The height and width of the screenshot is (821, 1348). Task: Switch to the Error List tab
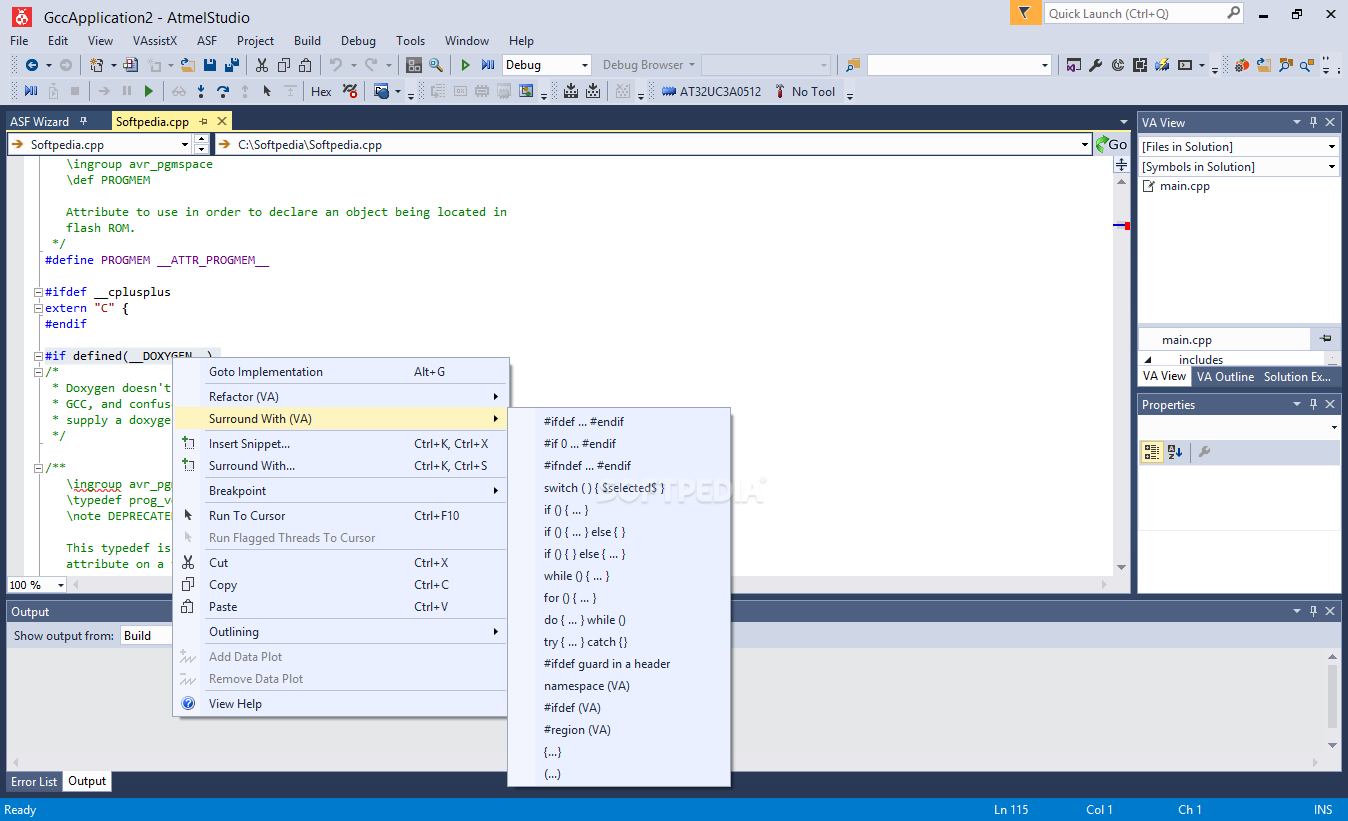pyautogui.click(x=34, y=781)
